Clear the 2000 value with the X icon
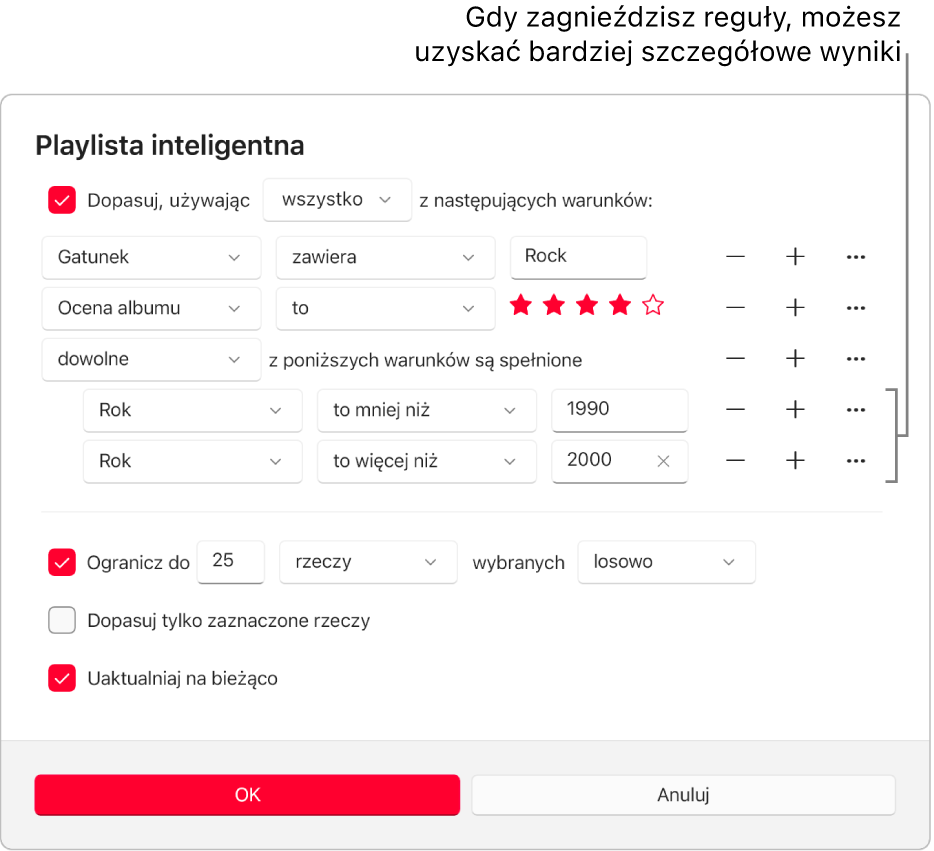 pos(663,461)
